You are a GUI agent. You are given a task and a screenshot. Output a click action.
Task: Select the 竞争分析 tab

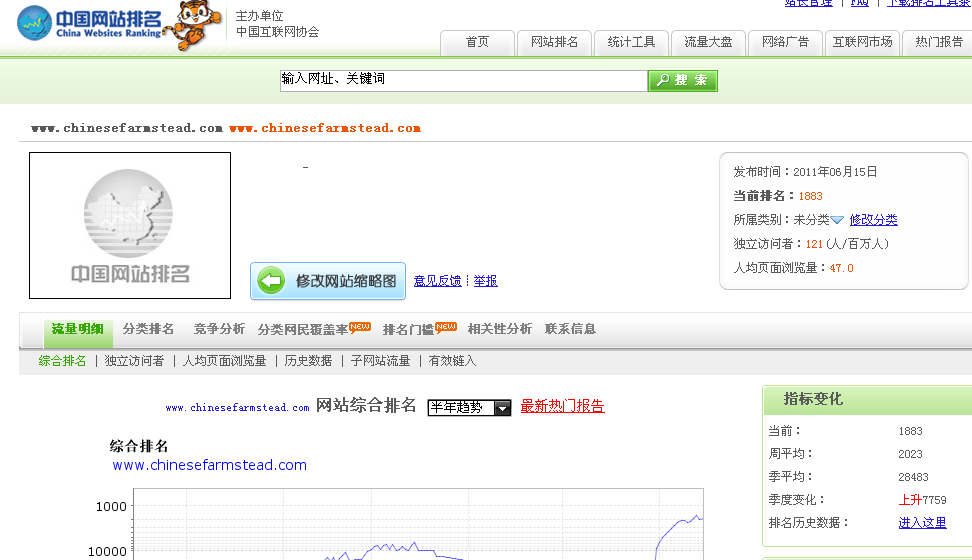(x=219, y=329)
